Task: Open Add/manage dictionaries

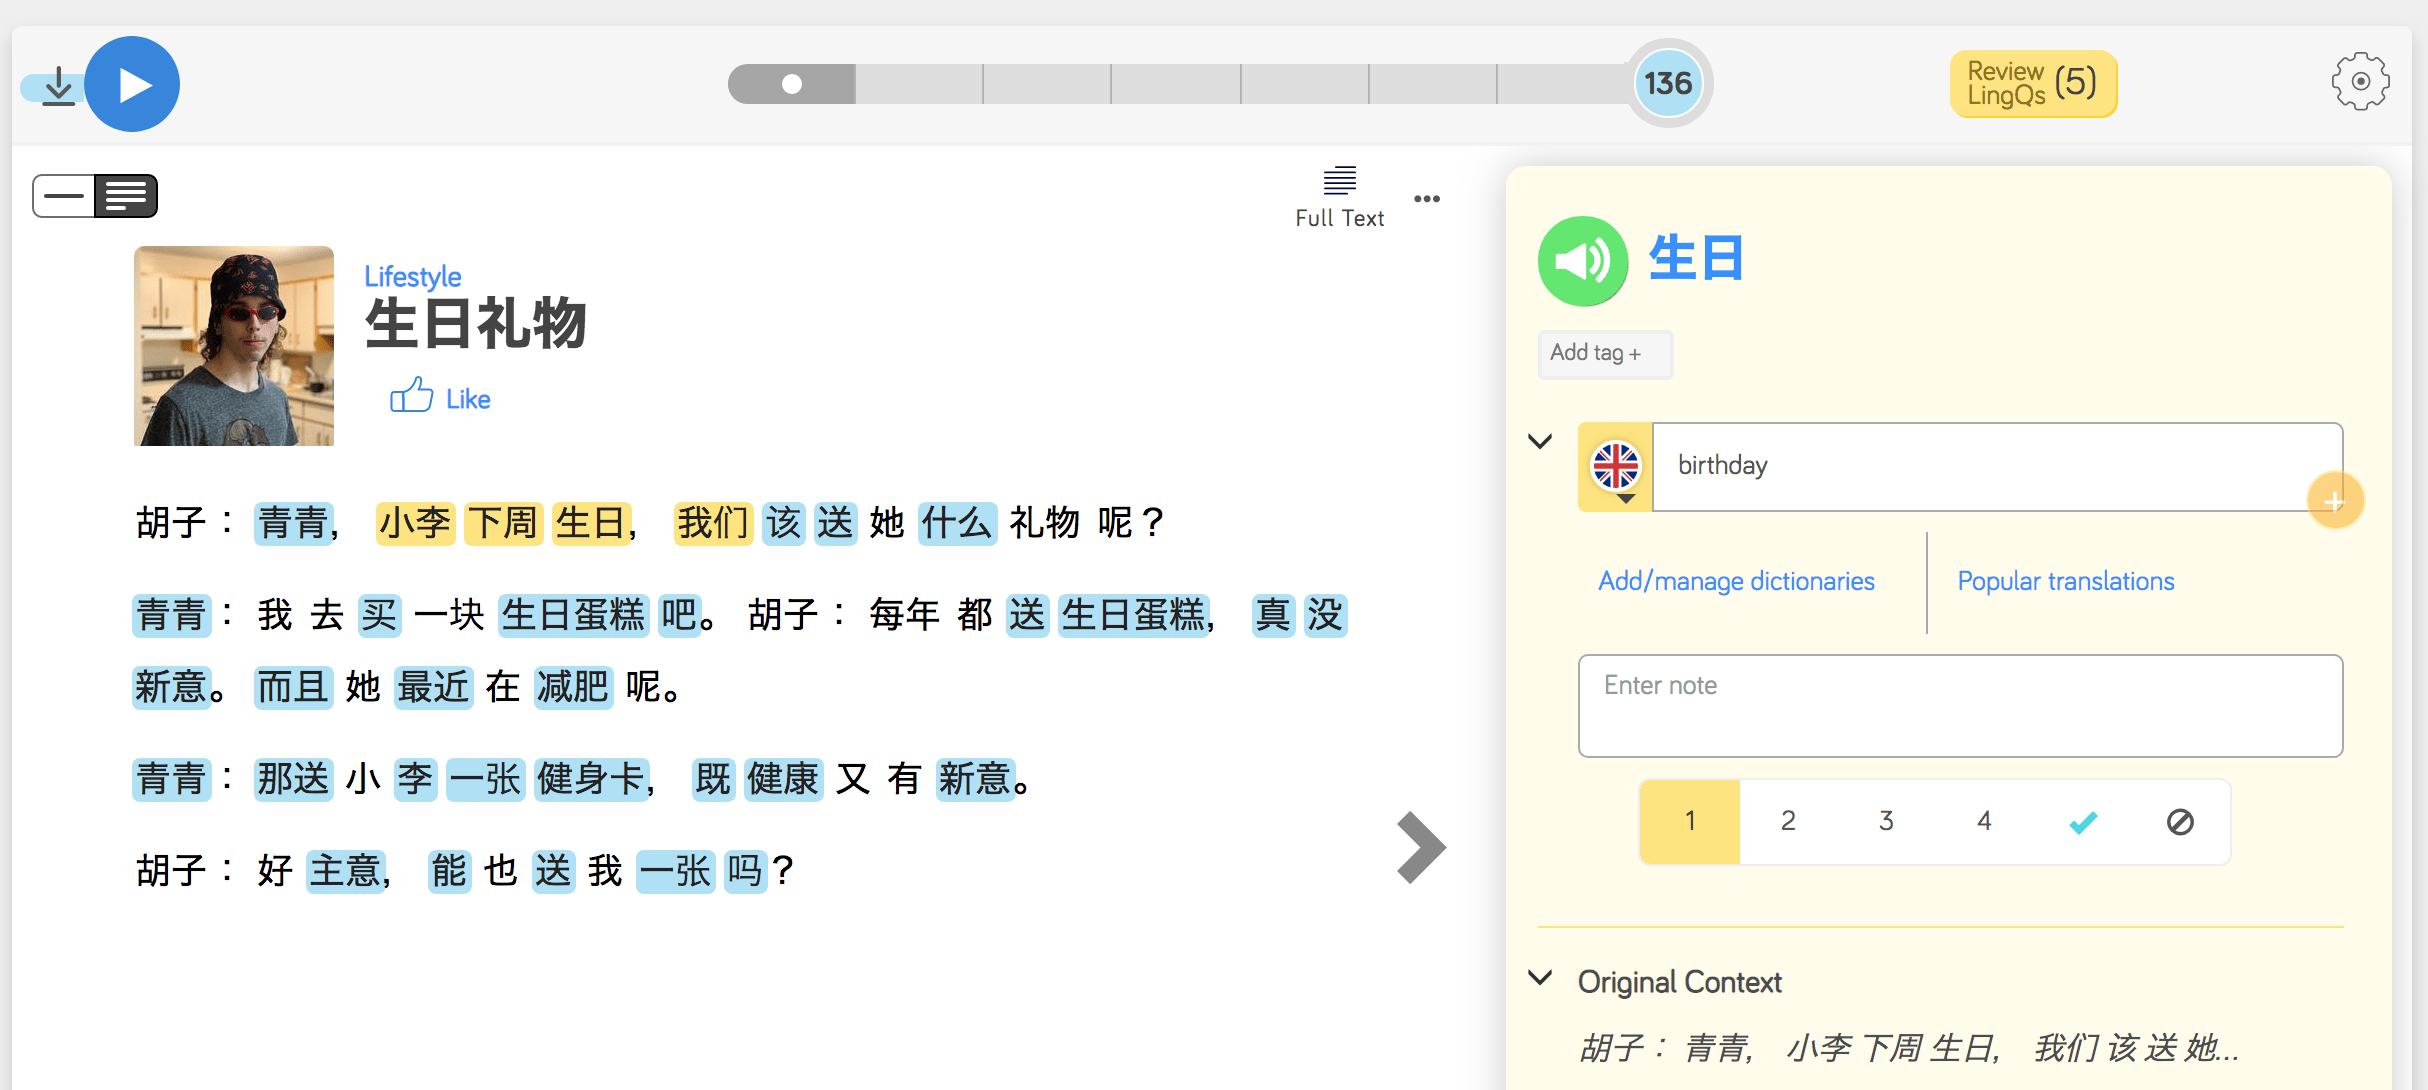Action: coord(1736,581)
